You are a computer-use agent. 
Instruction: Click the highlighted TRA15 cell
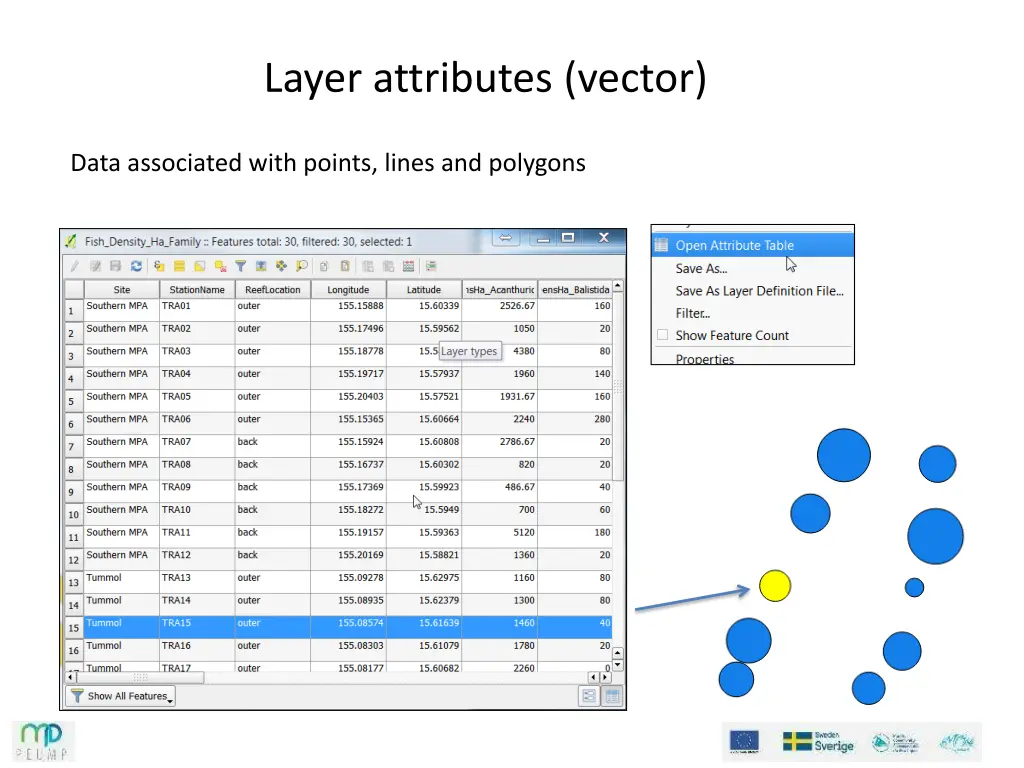click(197, 628)
